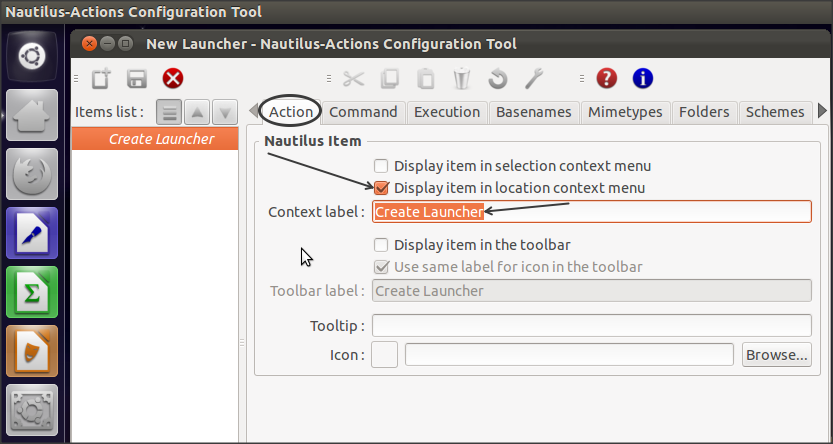Open help with red question mark icon

pos(606,79)
